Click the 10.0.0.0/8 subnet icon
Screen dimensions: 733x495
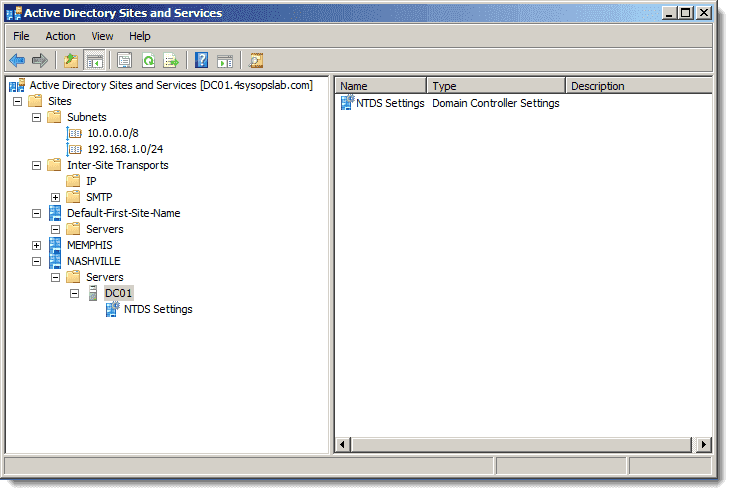point(74,133)
